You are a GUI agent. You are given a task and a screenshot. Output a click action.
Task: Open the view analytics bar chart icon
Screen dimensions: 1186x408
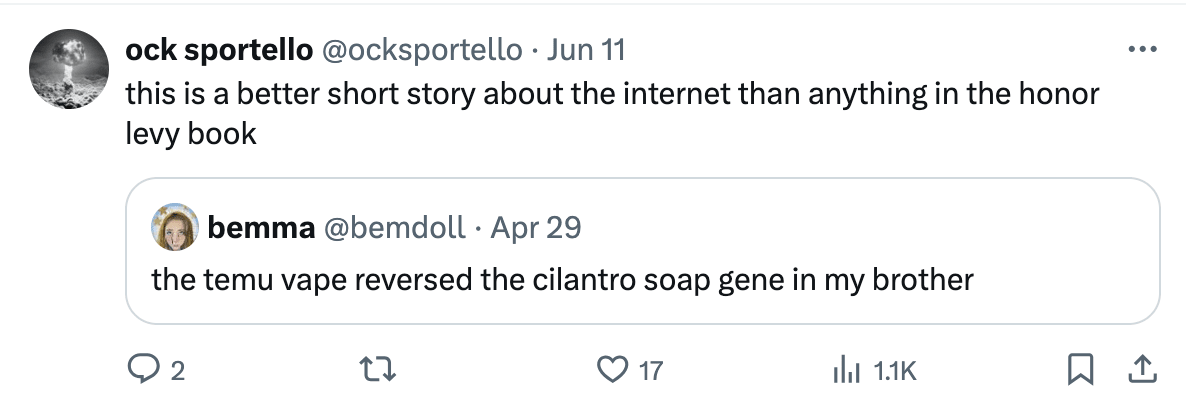click(x=846, y=371)
